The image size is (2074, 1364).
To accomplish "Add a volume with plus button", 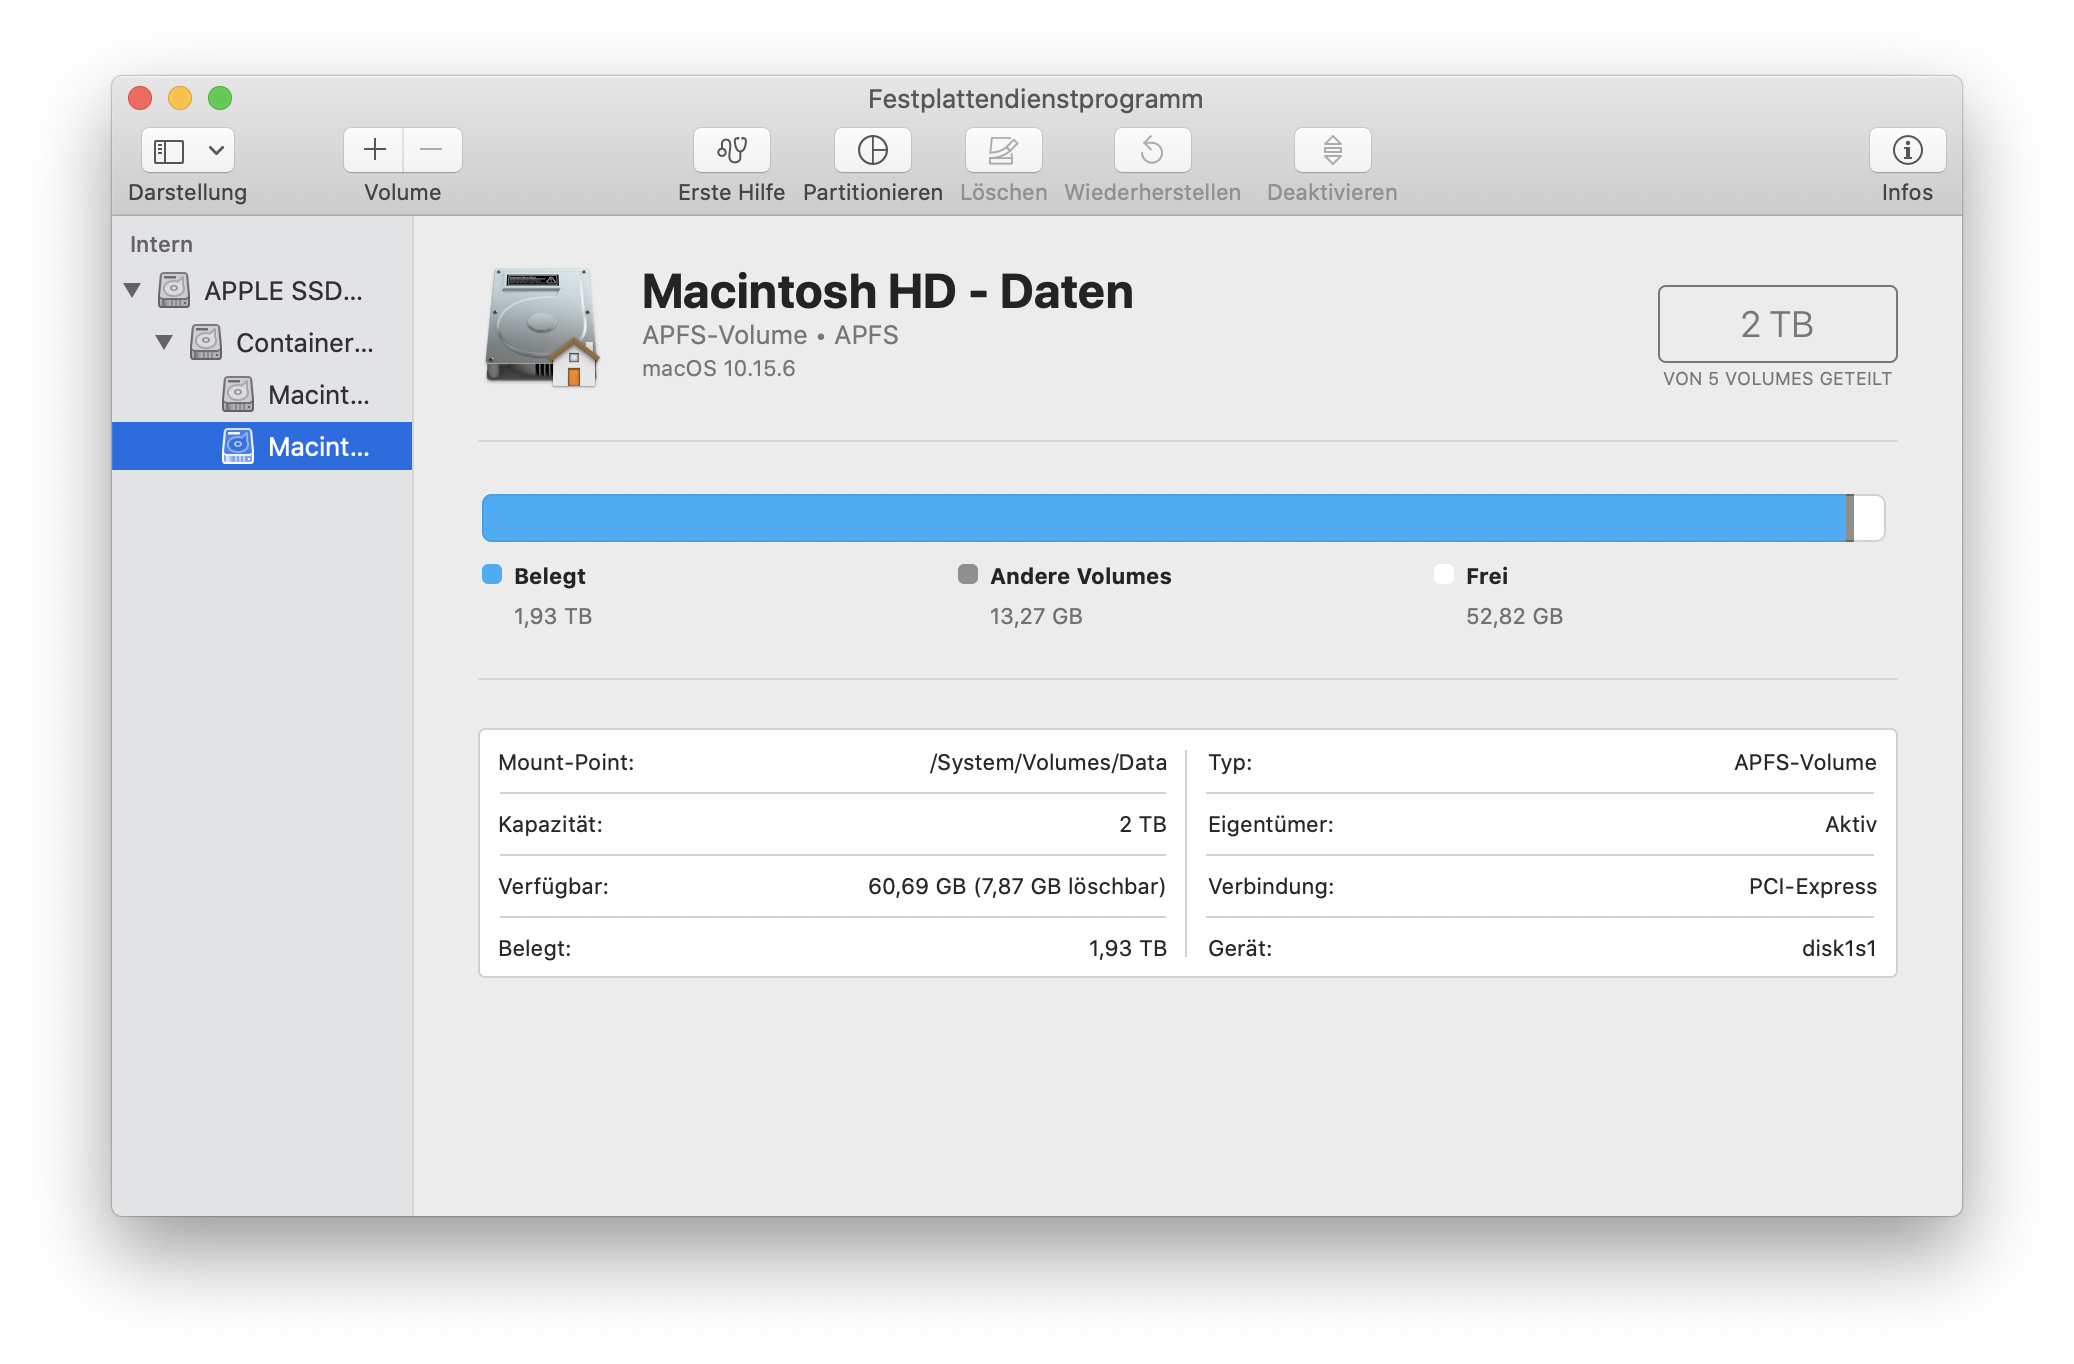I will point(374,150).
